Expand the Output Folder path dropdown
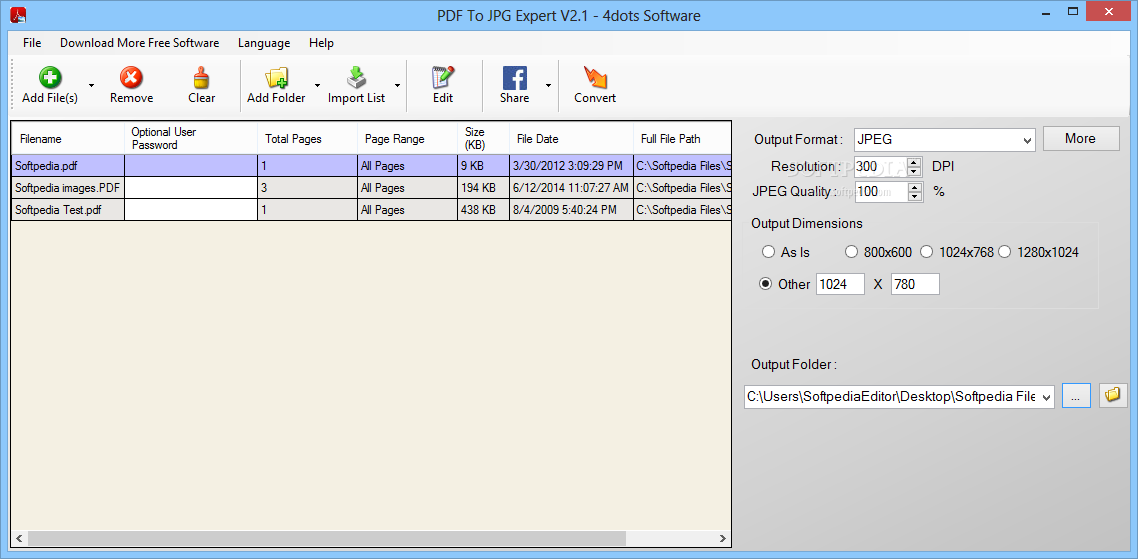The image size is (1138, 559). coord(1046,397)
